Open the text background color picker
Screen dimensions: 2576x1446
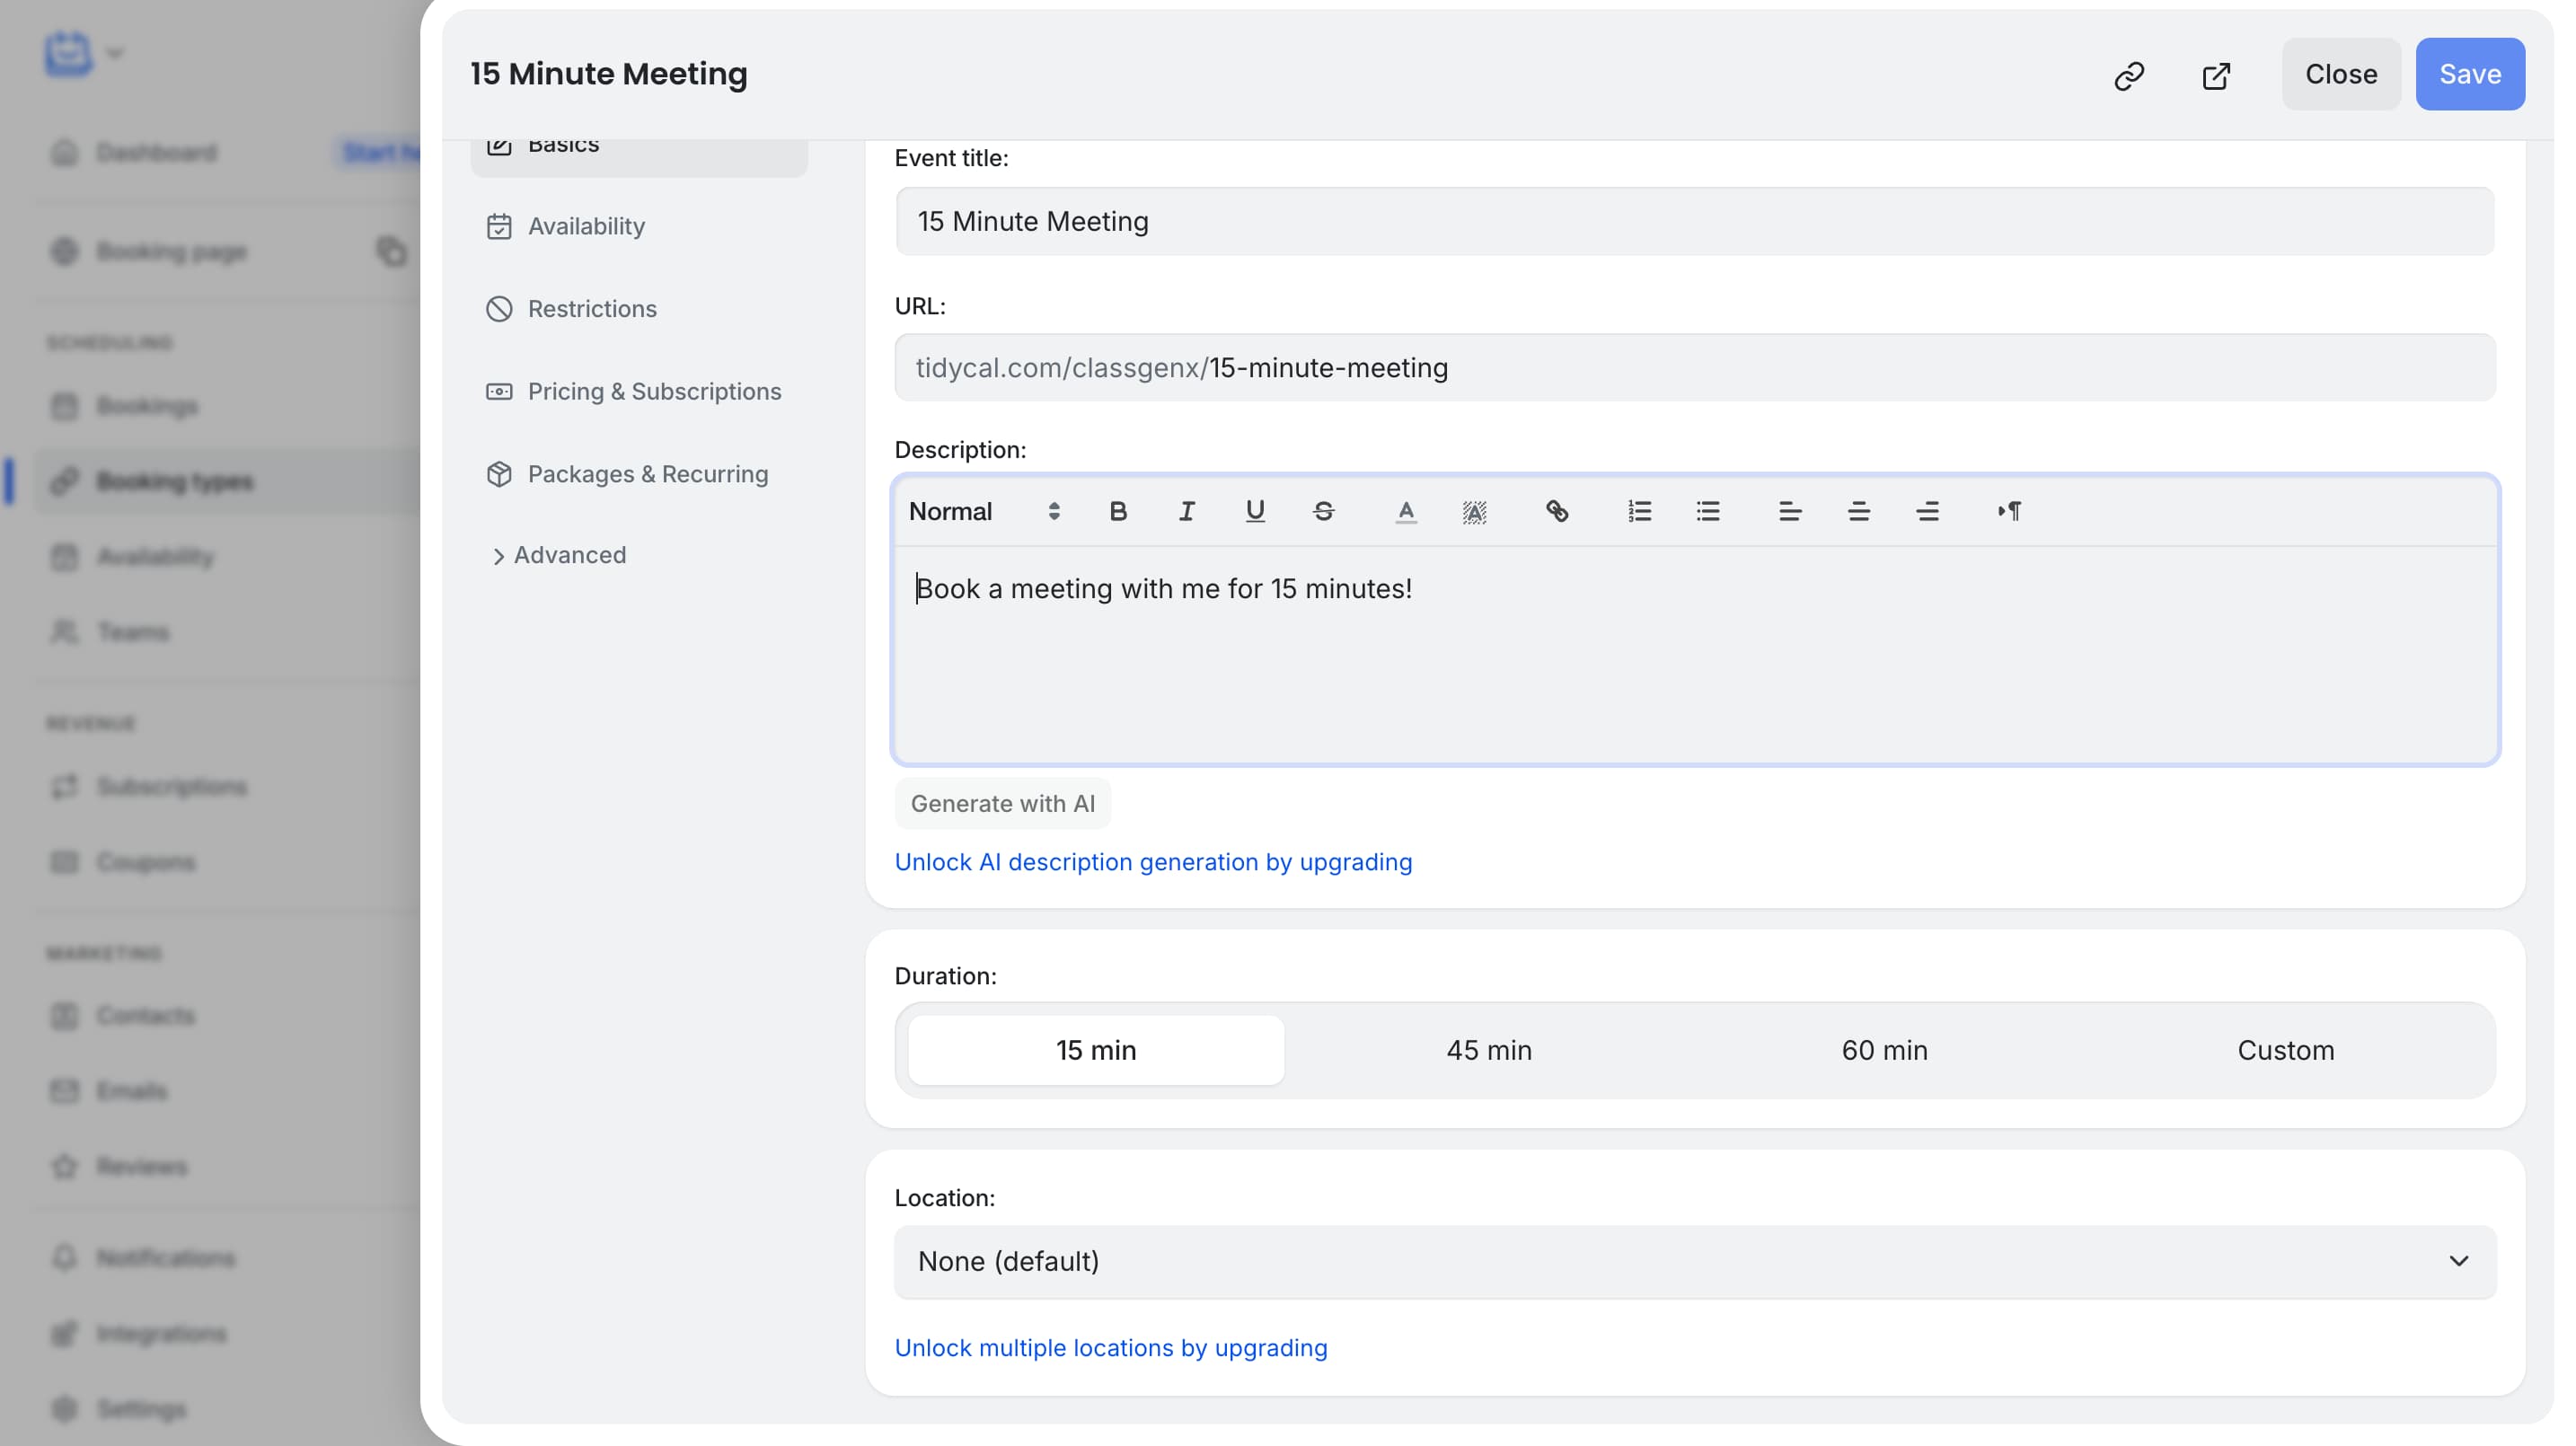tap(1474, 512)
